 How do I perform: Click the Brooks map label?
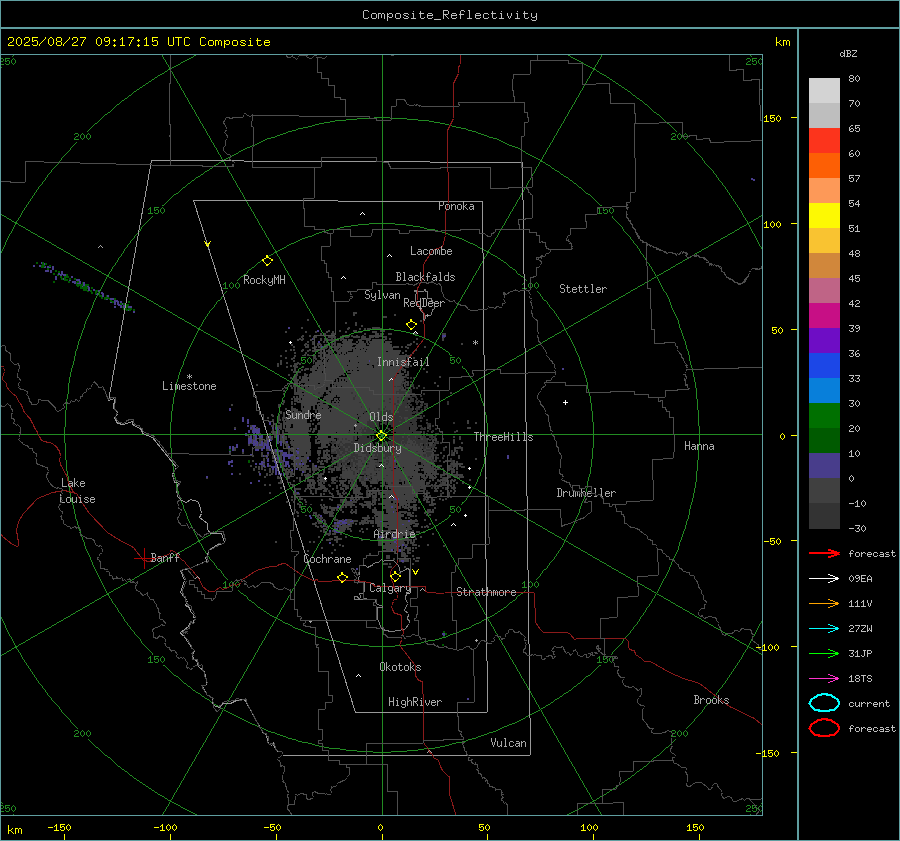click(x=711, y=700)
